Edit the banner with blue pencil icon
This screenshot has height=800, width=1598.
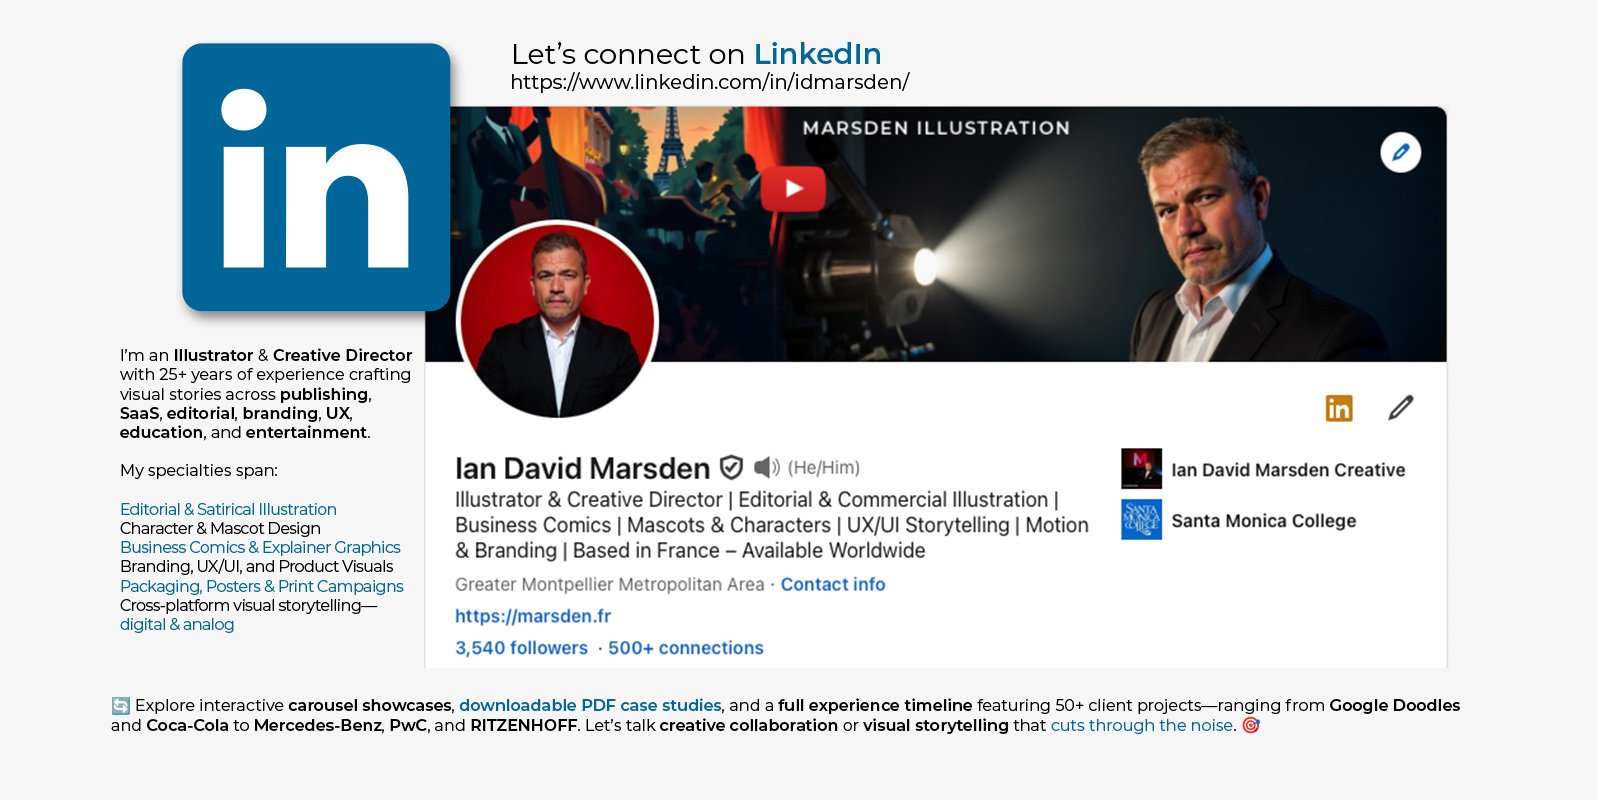pos(1400,152)
